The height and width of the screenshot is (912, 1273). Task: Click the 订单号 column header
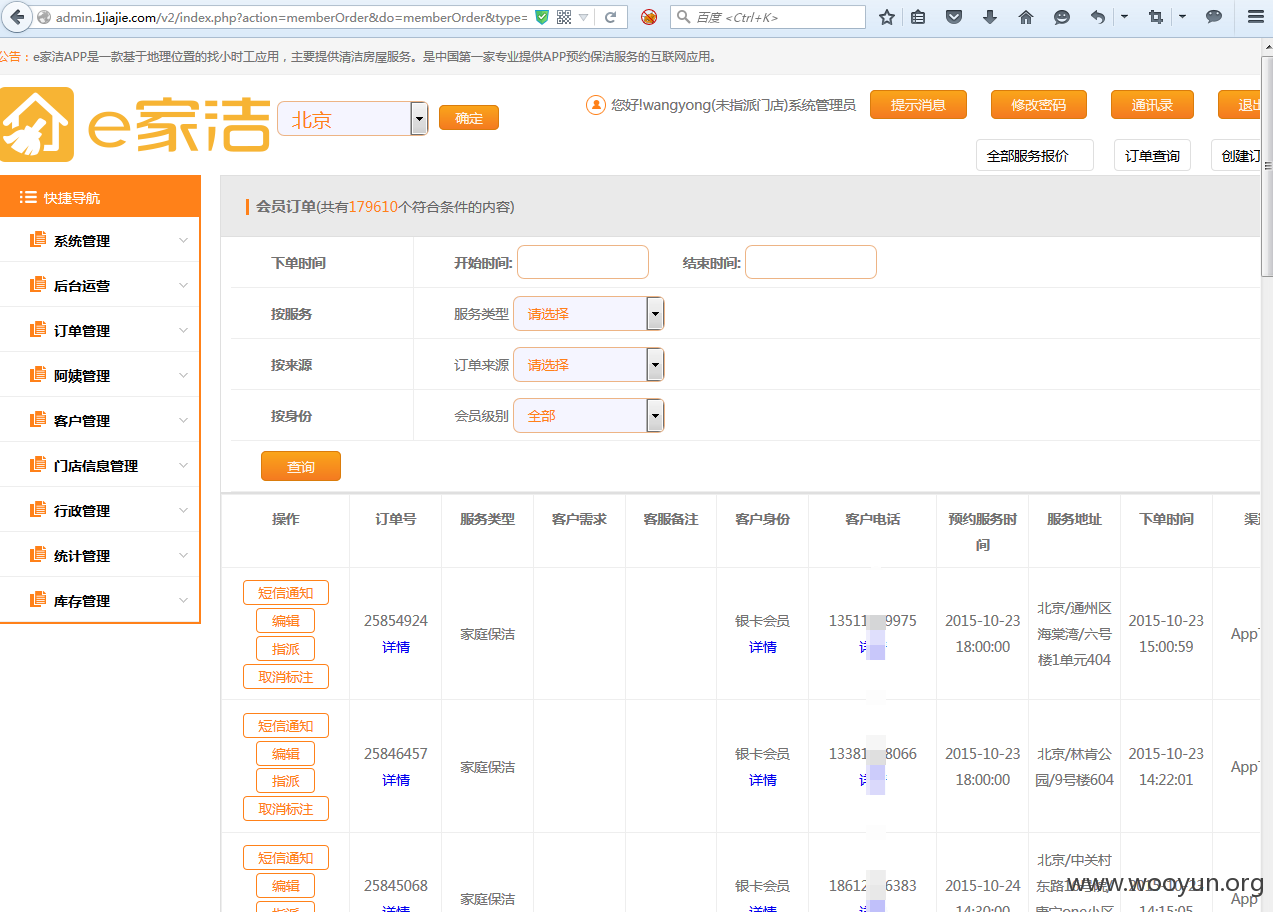396,519
